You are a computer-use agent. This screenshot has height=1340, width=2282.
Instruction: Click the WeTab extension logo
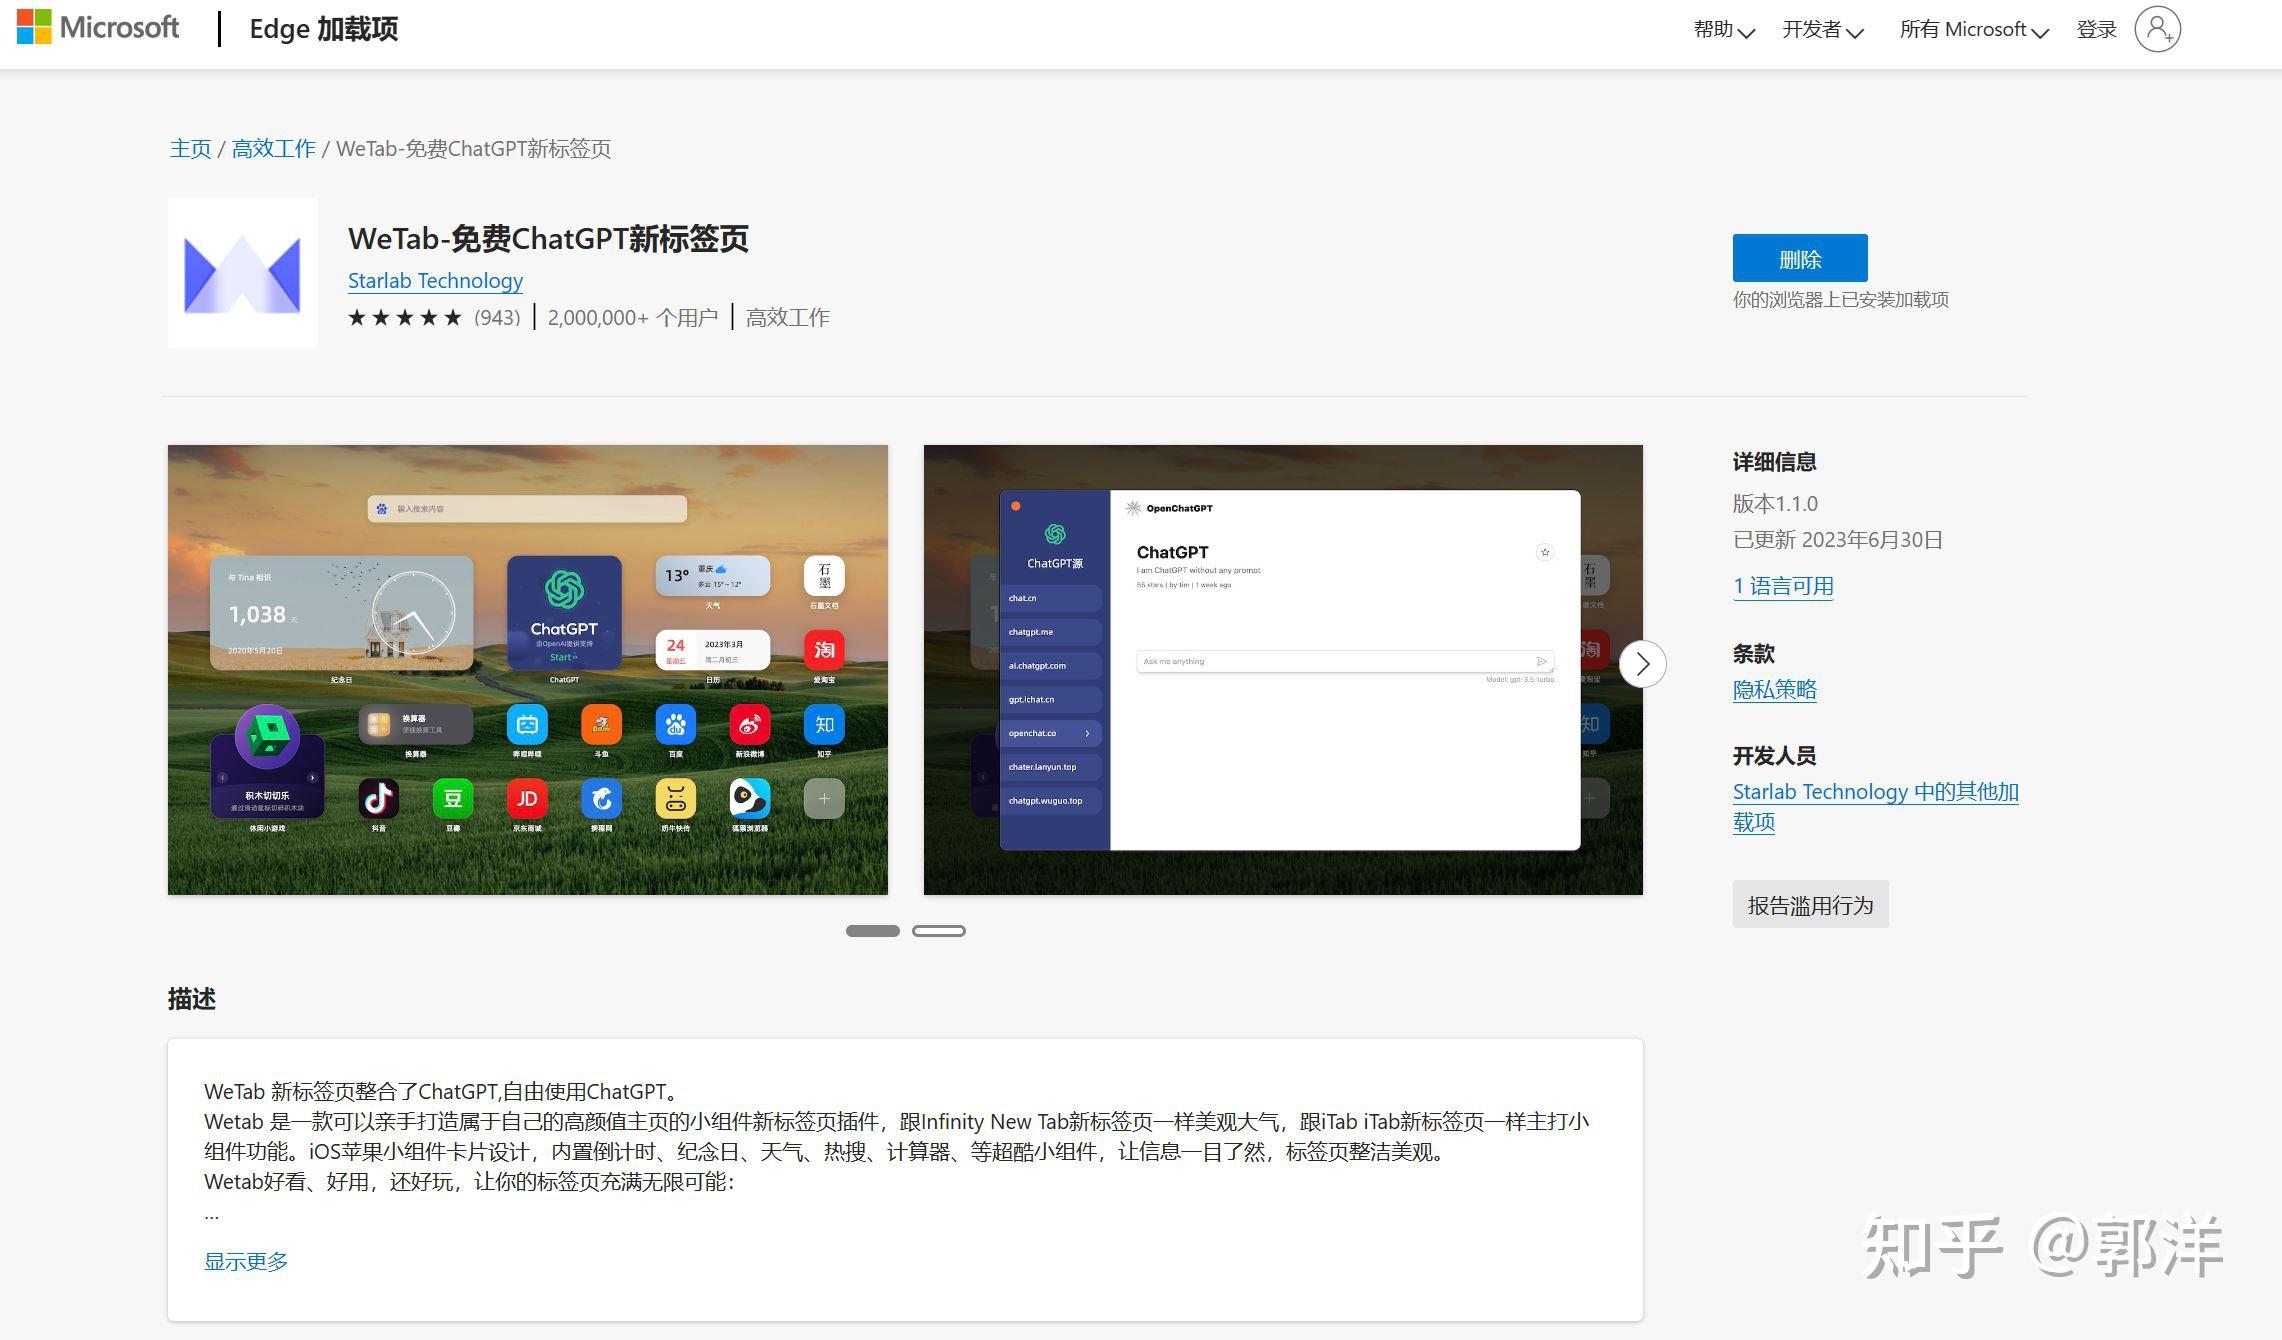click(242, 273)
